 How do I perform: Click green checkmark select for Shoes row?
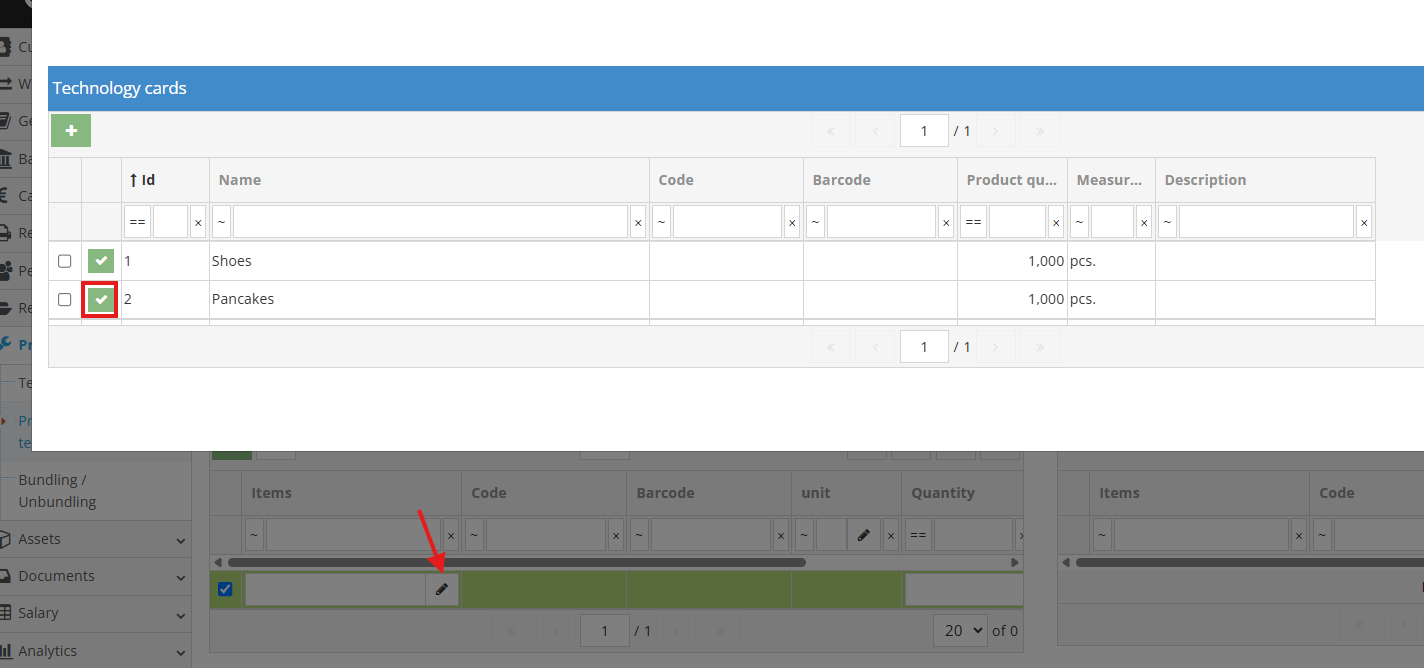click(x=101, y=261)
